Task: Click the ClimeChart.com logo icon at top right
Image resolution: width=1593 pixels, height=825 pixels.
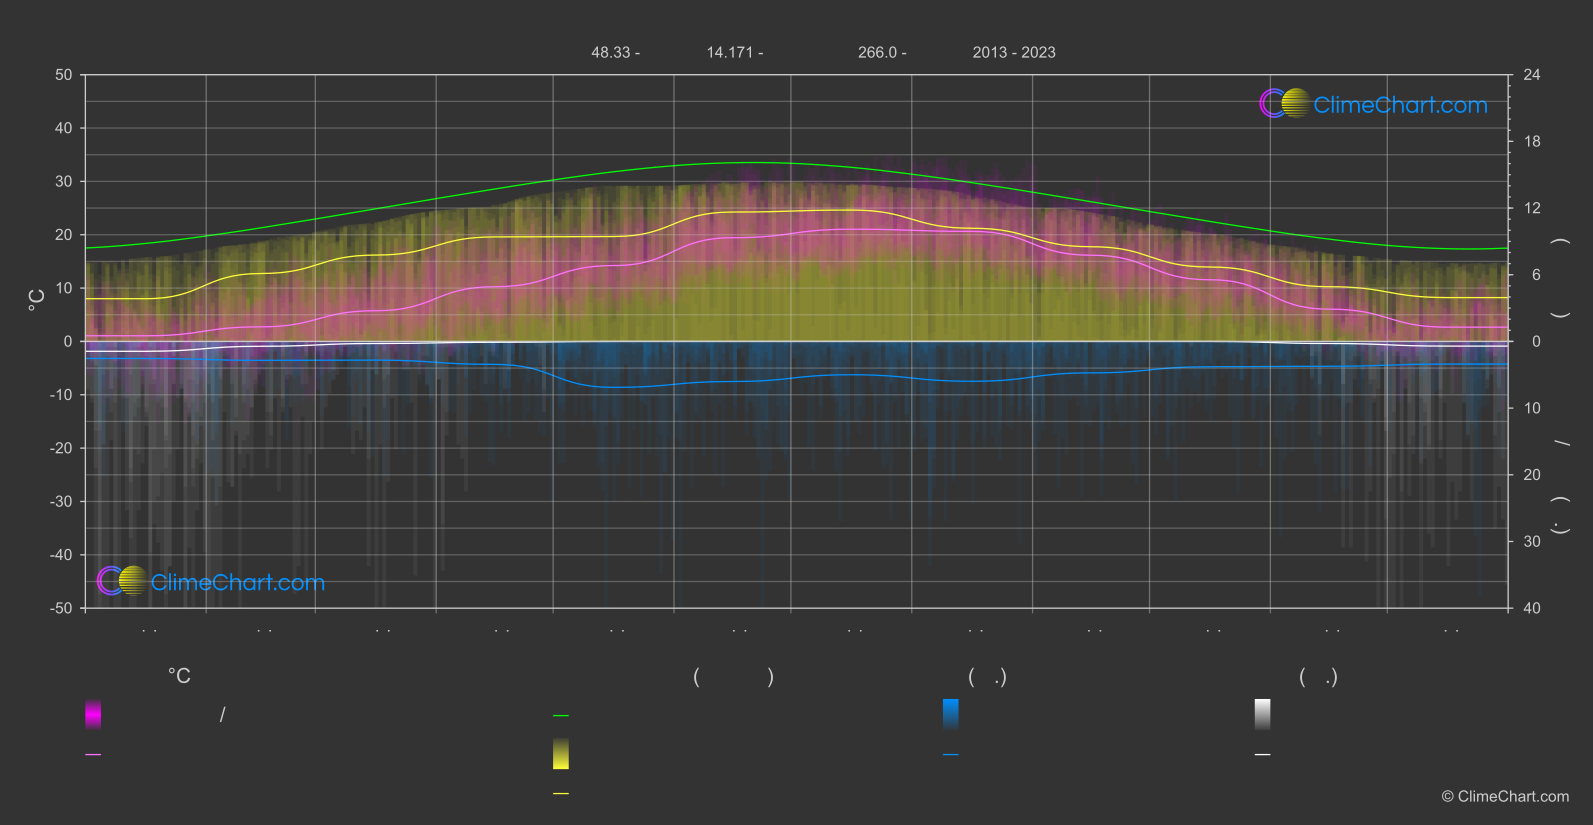Action: click(1285, 103)
